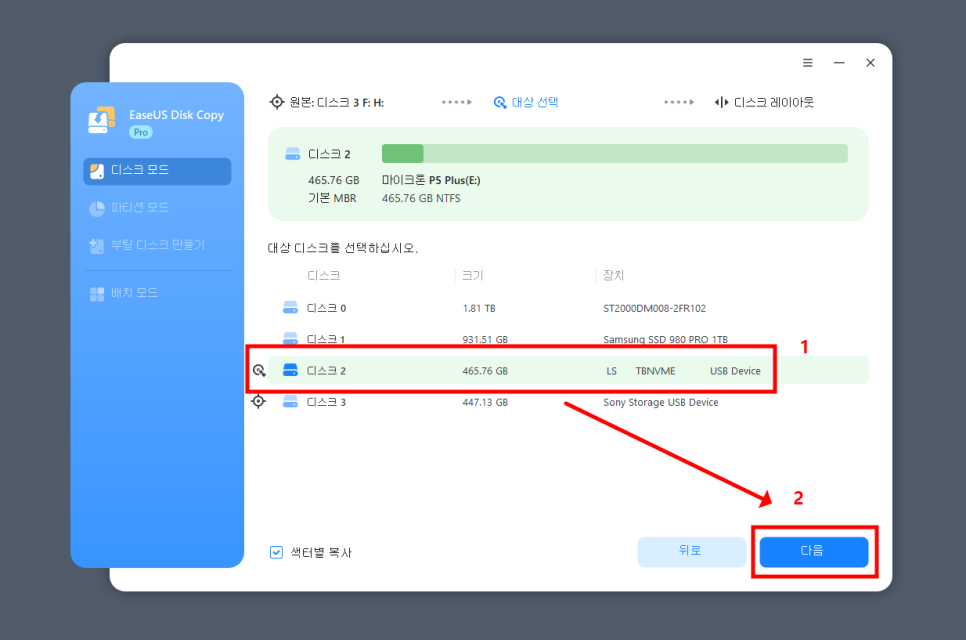The height and width of the screenshot is (640, 966).
Task: Click the layout icon beside 디스크 레이아웃
Action: (x=721, y=102)
